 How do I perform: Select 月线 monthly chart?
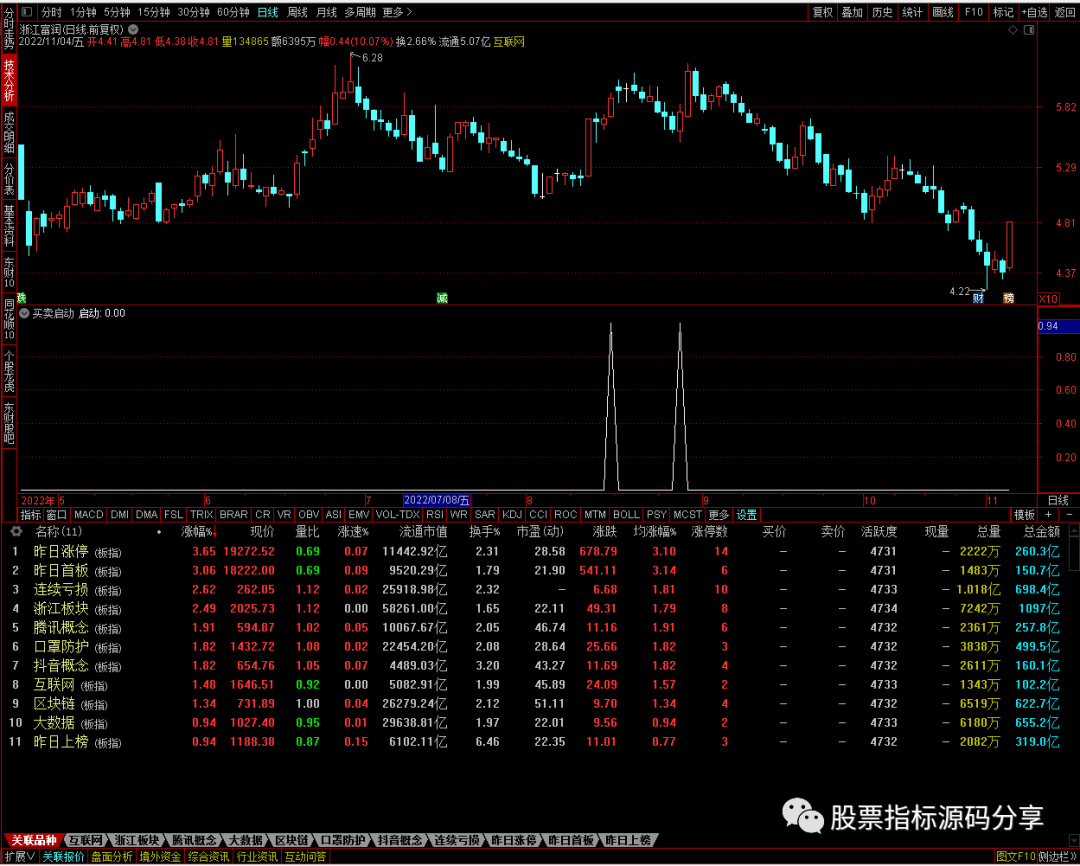pyautogui.click(x=326, y=12)
